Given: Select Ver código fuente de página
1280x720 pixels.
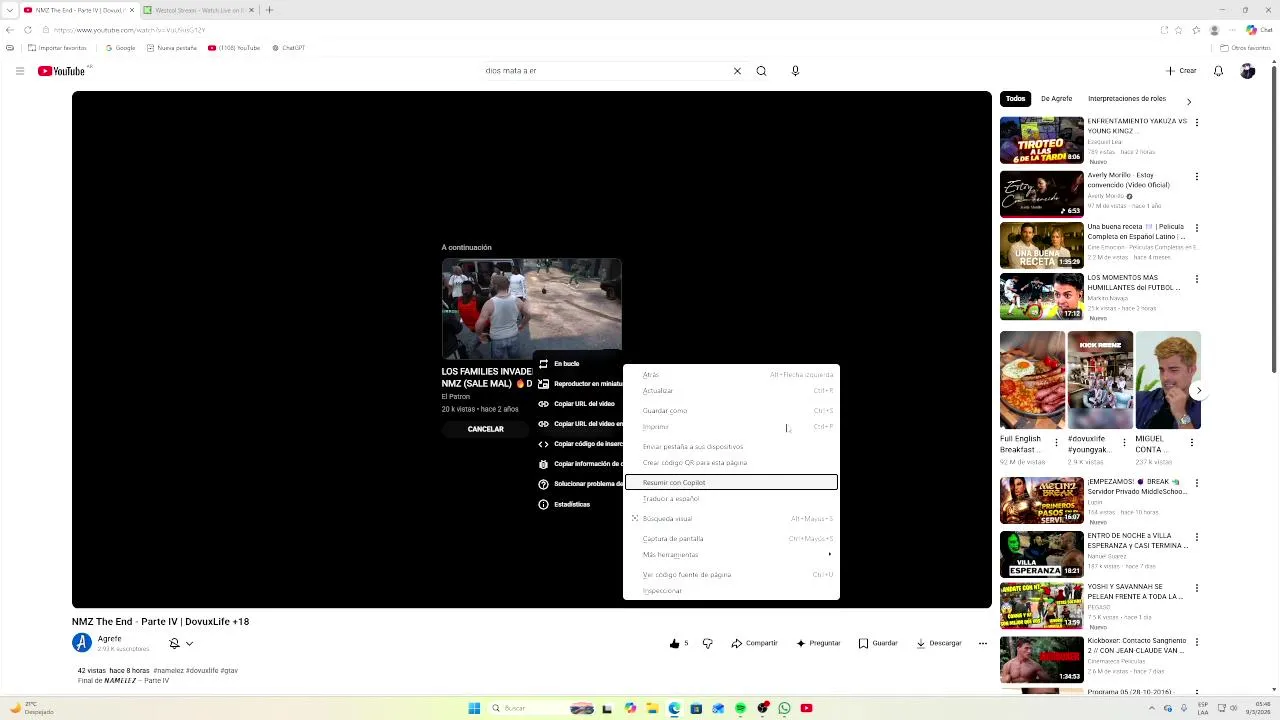Looking at the screenshot, I should pos(731,575).
